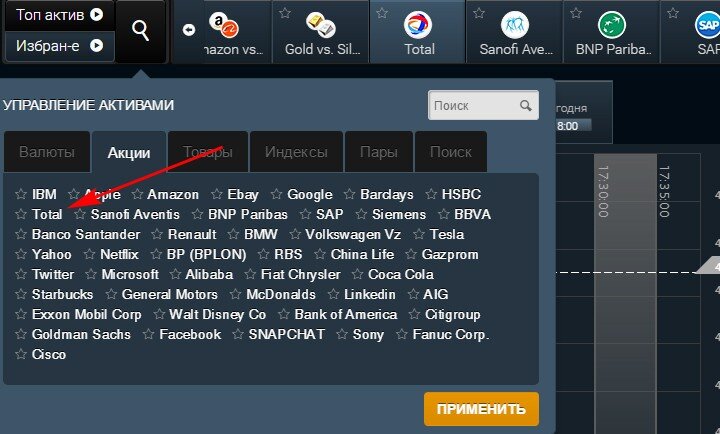Toggle favorite star next to Google

click(x=276, y=194)
